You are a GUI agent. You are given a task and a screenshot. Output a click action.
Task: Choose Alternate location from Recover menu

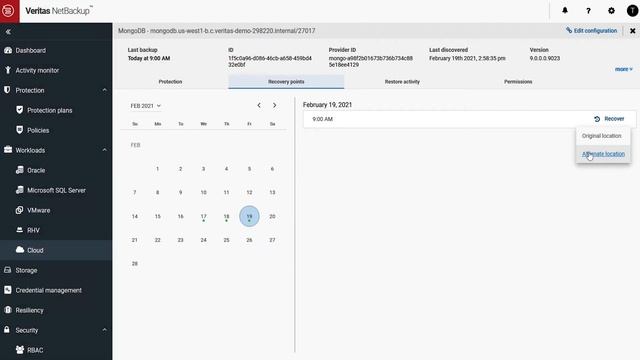pos(603,154)
